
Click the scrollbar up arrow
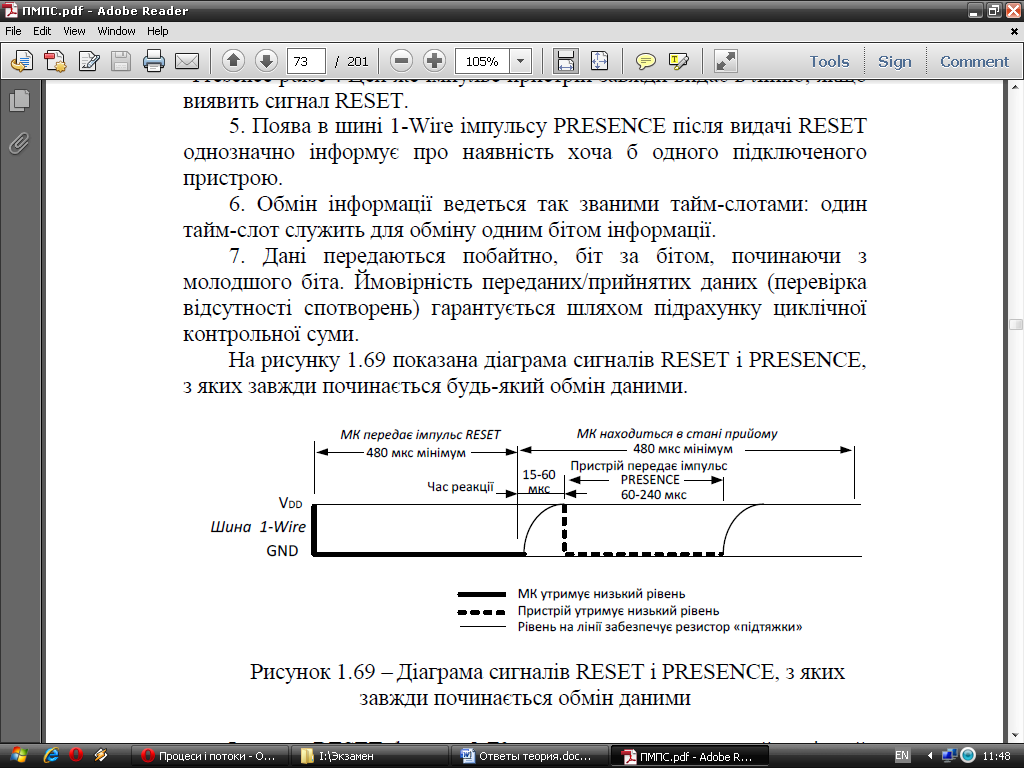point(1016,86)
